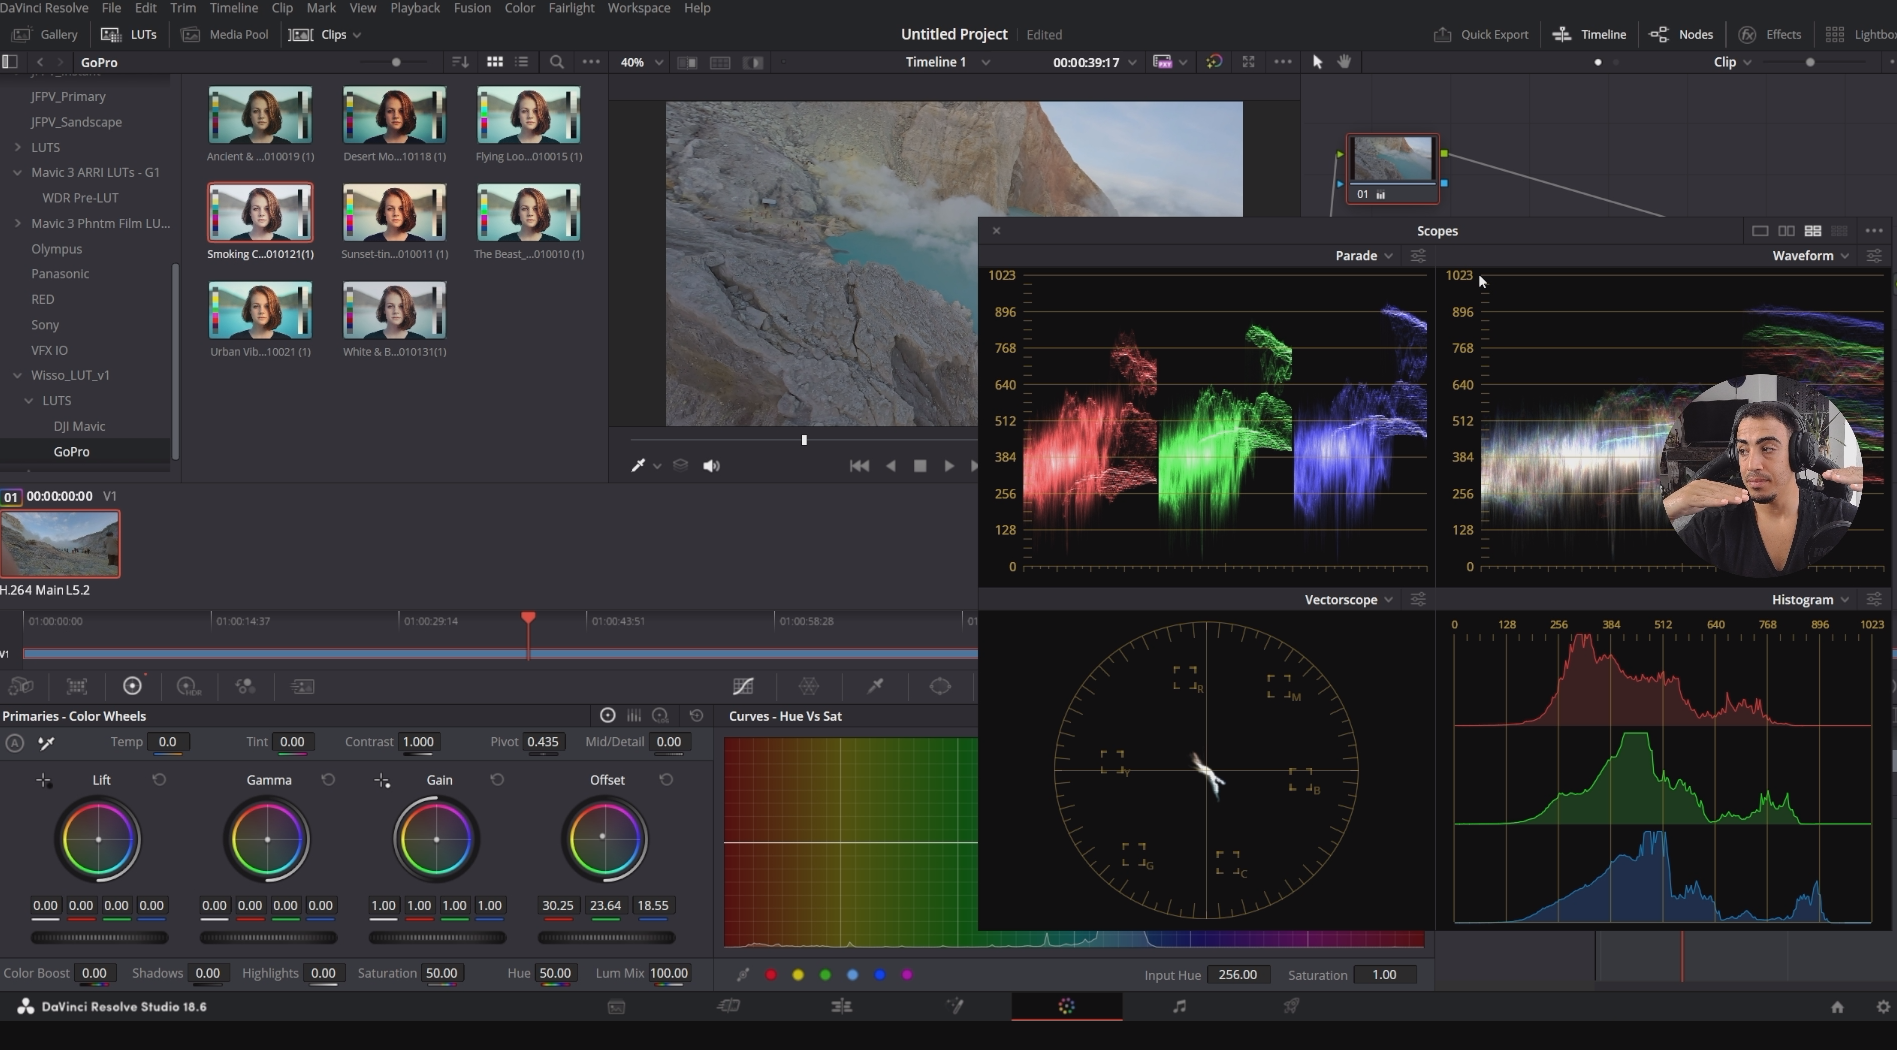The height and width of the screenshot is (1050, 1897).
Task: Select the Urban Vib LUT thumbnail
Action: (x=260, y=311)
